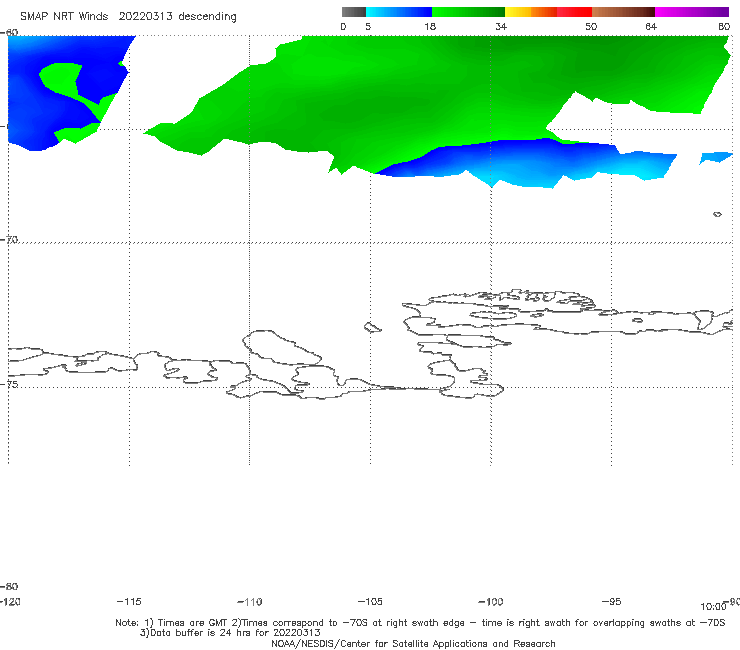Image resolution: width=740 pixels, height=650 pixels.
Task: Click the NOAA/NESDIS credit line
Action: [413, 643]
